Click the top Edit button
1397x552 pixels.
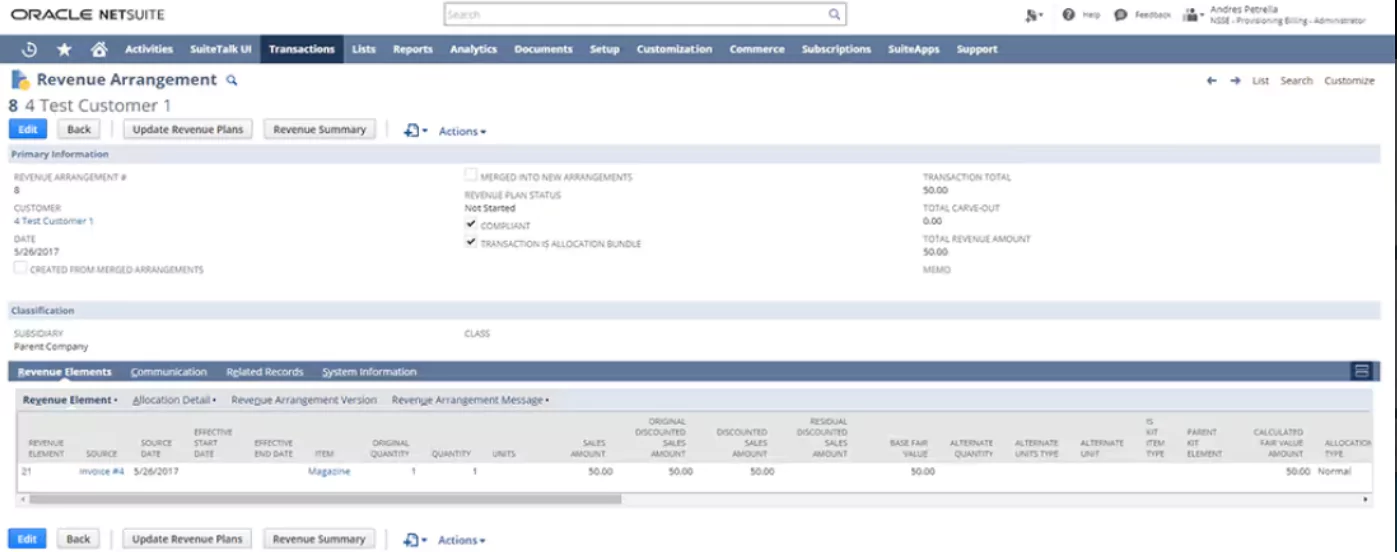click(27, 129)
